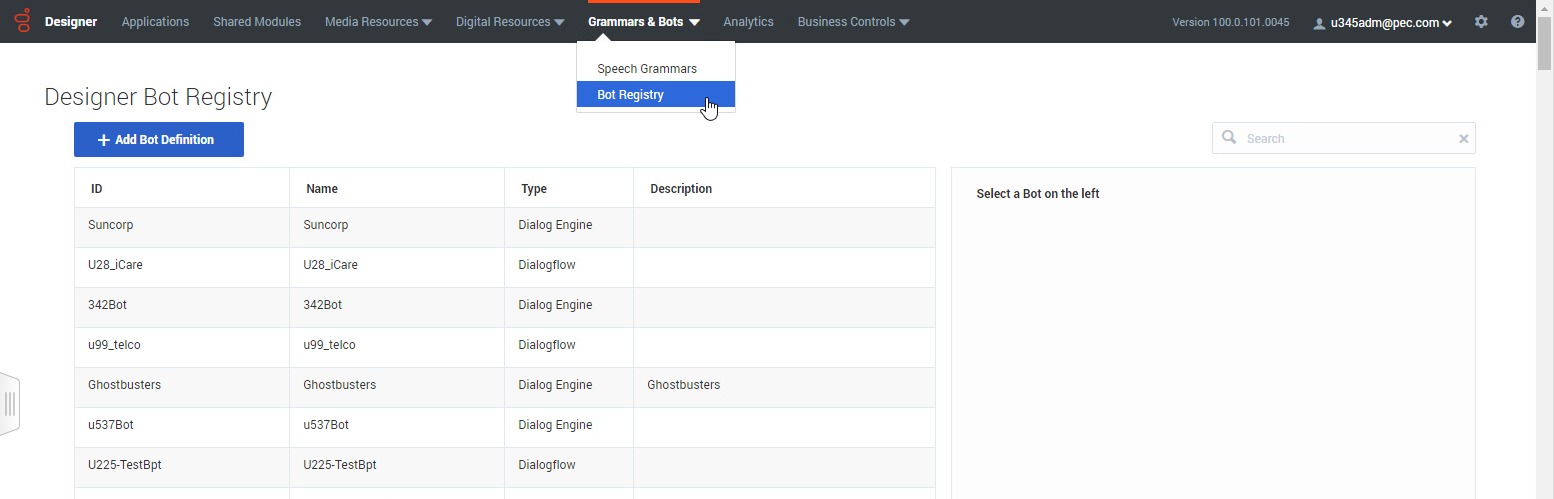Select U225-TestBpt in the ID column
The width and height of the screenshot is (1554, 499).
pyautogui.click(x=125, y=465)
